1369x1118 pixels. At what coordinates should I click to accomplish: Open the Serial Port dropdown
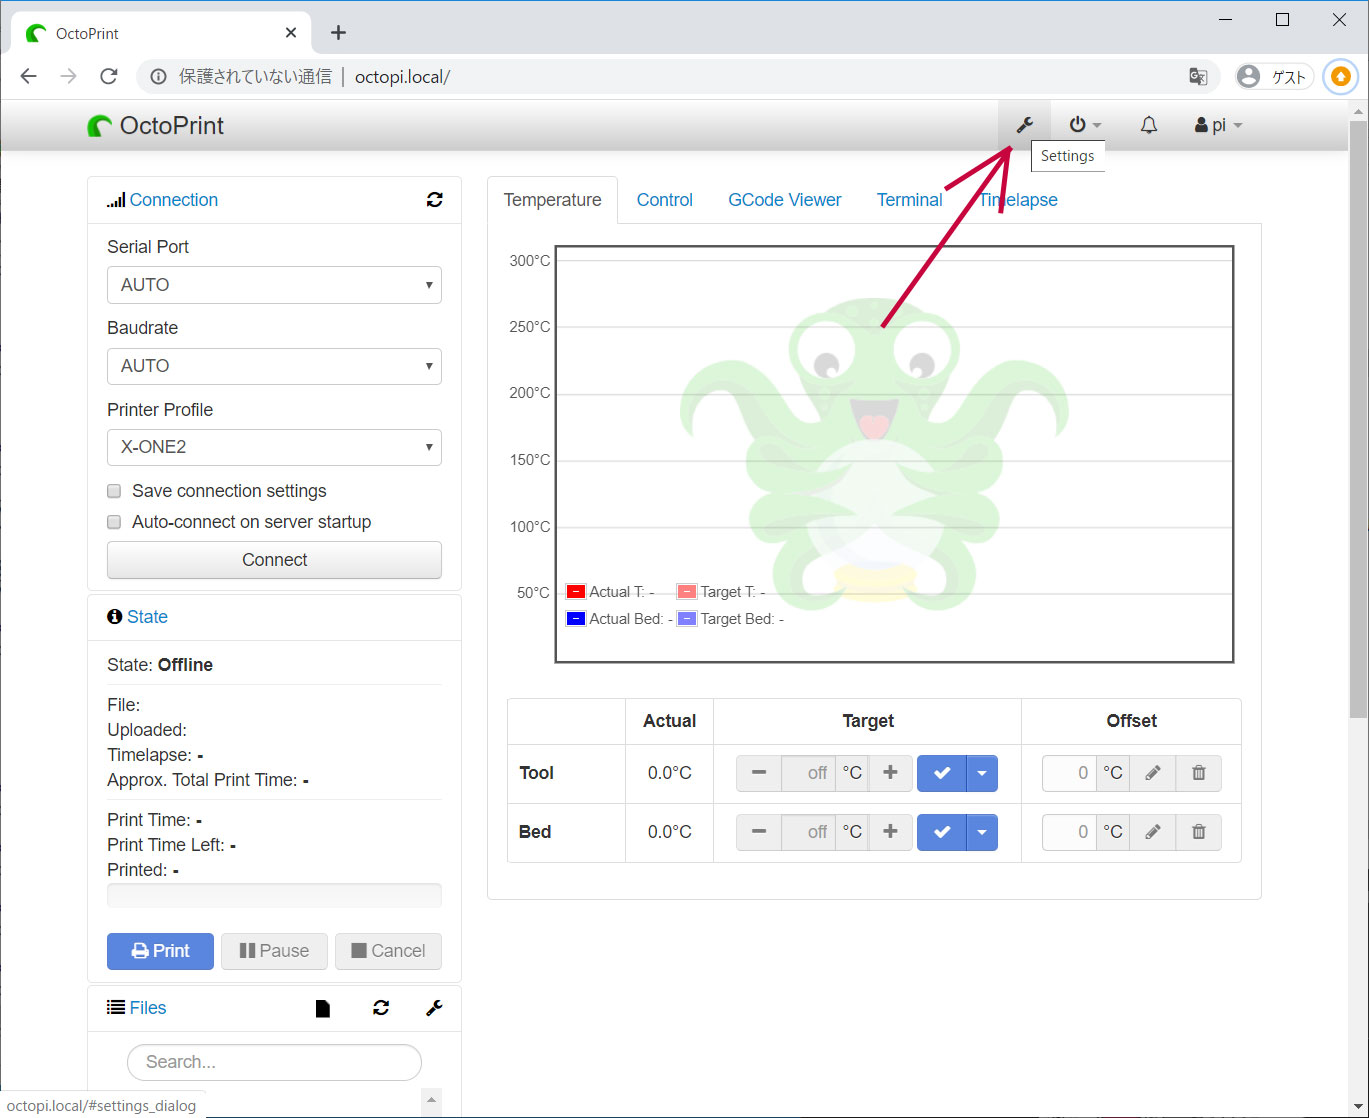click(274, 285)
